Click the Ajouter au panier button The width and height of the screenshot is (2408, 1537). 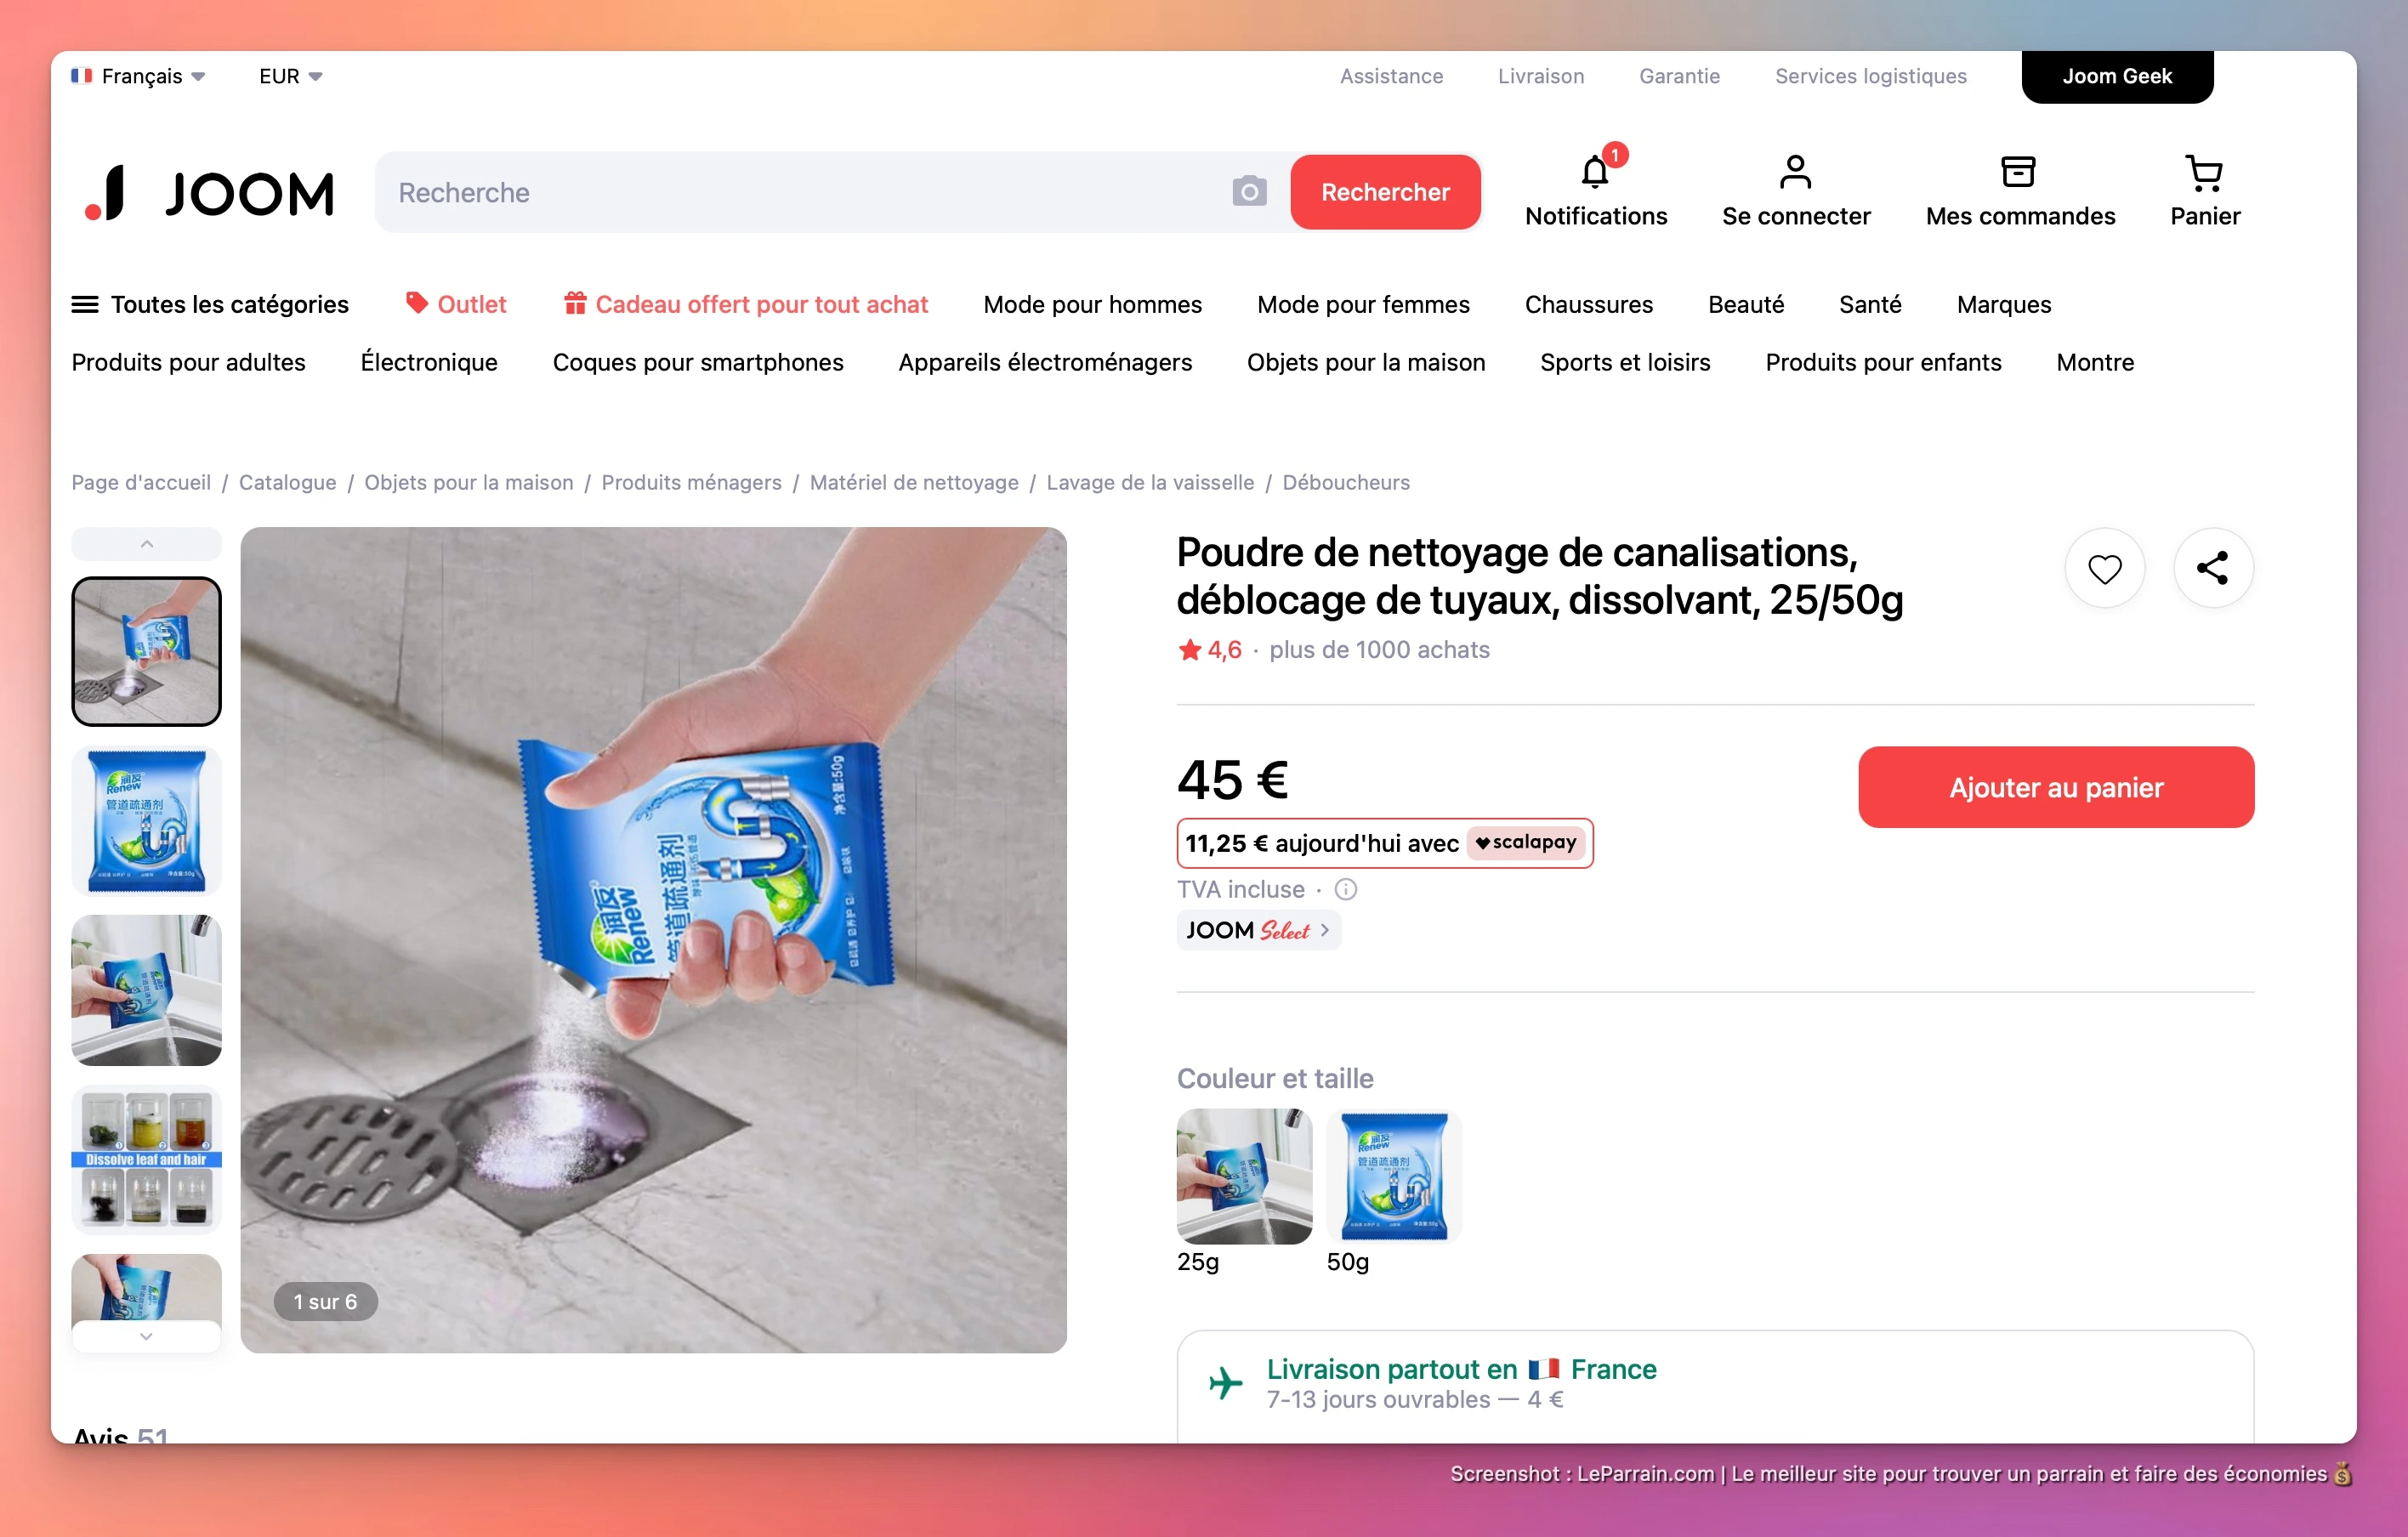[x=2056, y=787]
